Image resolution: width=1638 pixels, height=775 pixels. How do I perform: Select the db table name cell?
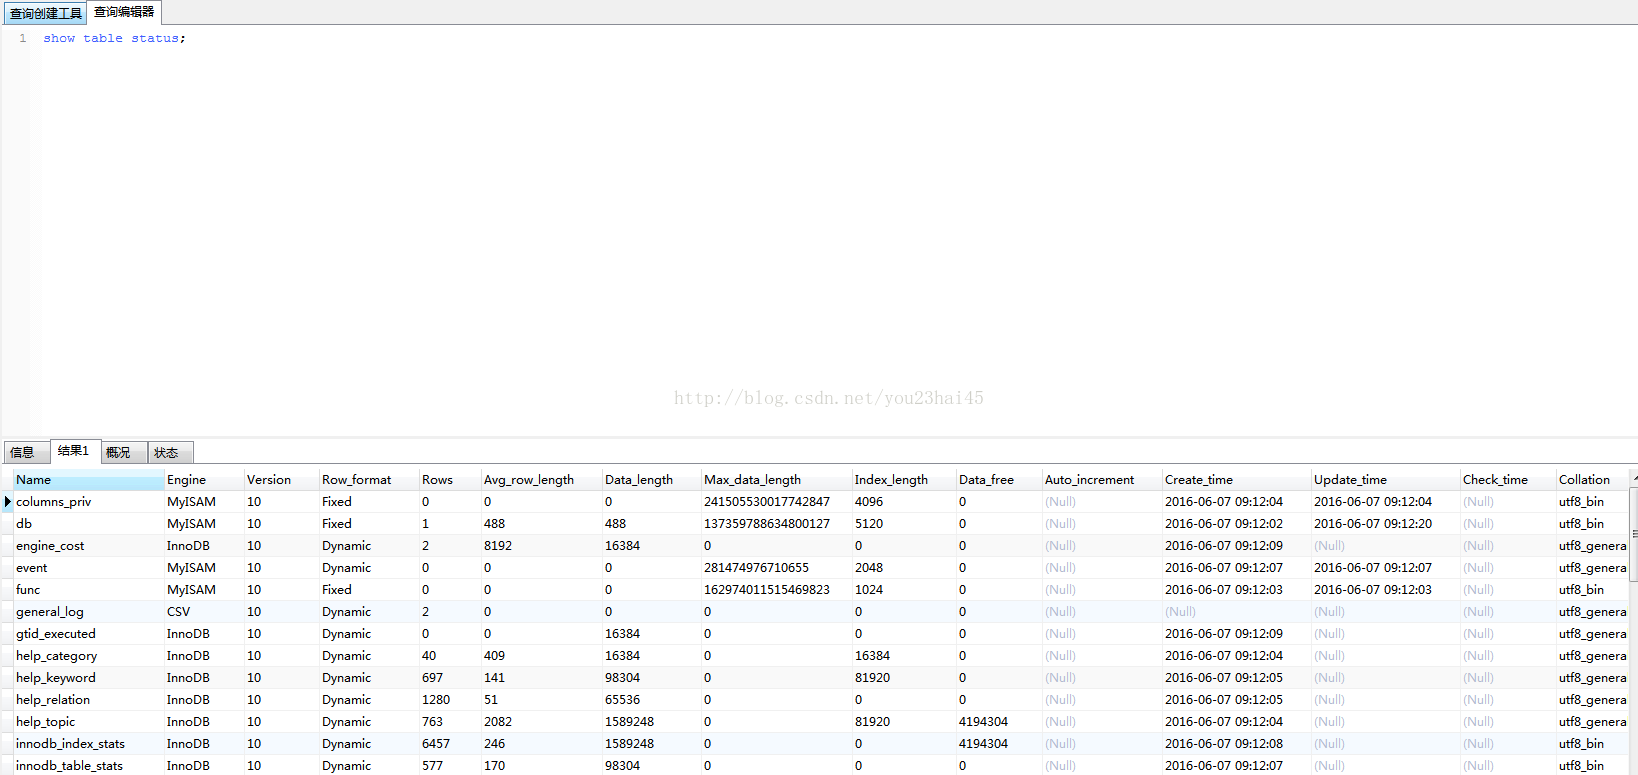pyautogui.click(x=88, y=524)
